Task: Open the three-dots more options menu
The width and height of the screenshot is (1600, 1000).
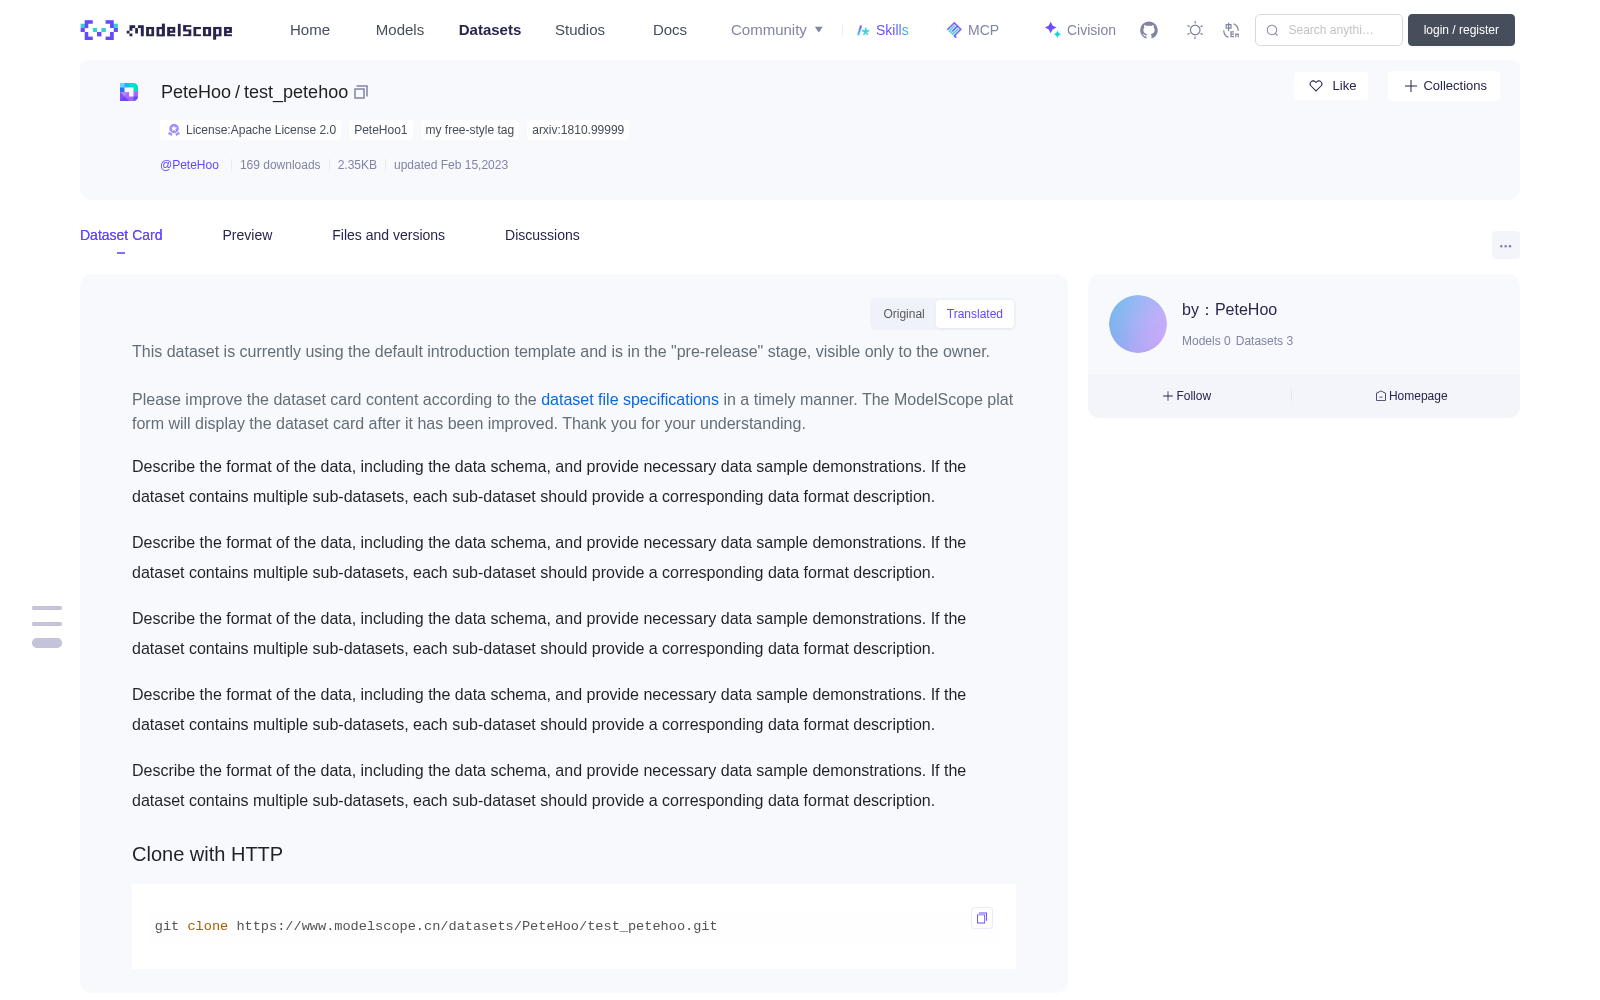Action: [x=1506, y=245]
